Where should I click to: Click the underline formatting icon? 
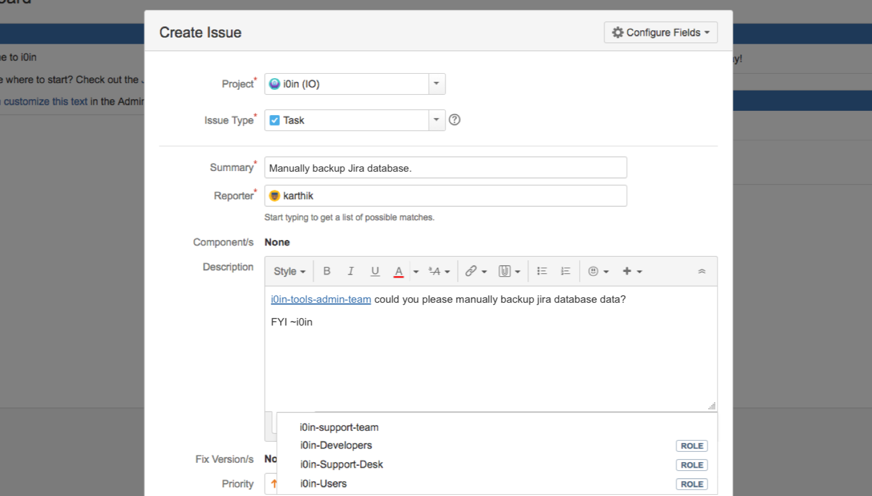pos(375,271)
